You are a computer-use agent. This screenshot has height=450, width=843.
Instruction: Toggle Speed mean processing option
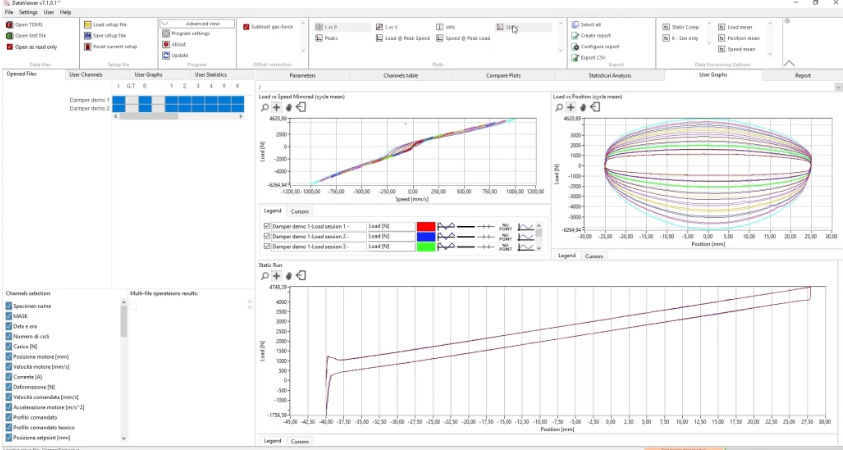click(737, 49)
